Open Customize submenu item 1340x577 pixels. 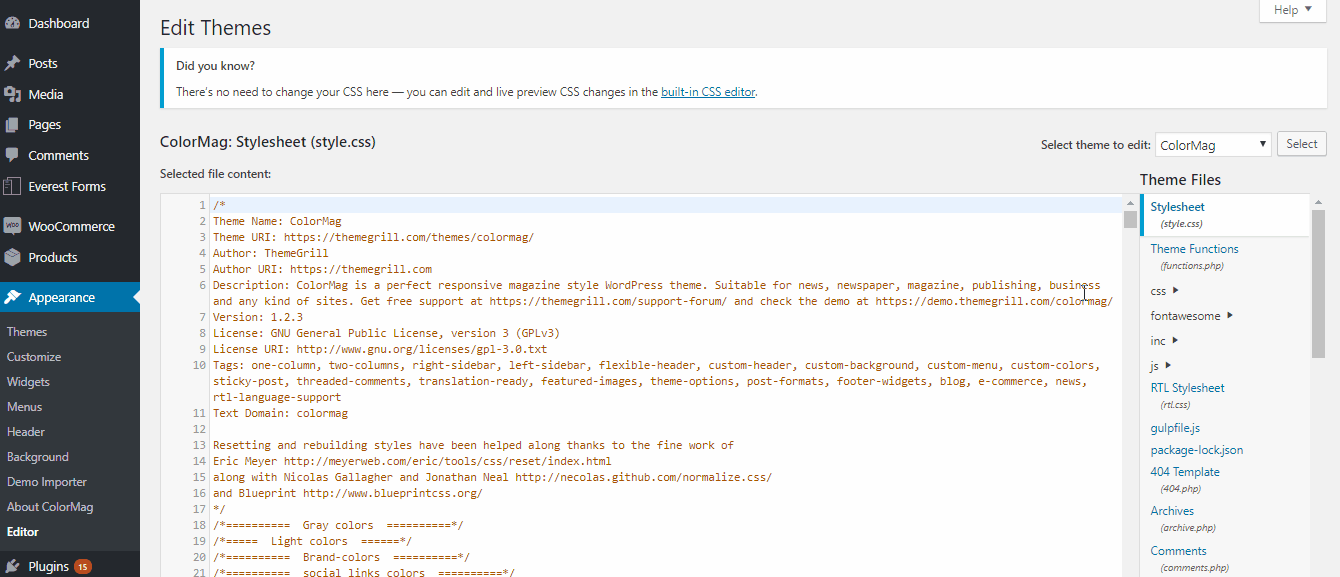pos(34,357)
